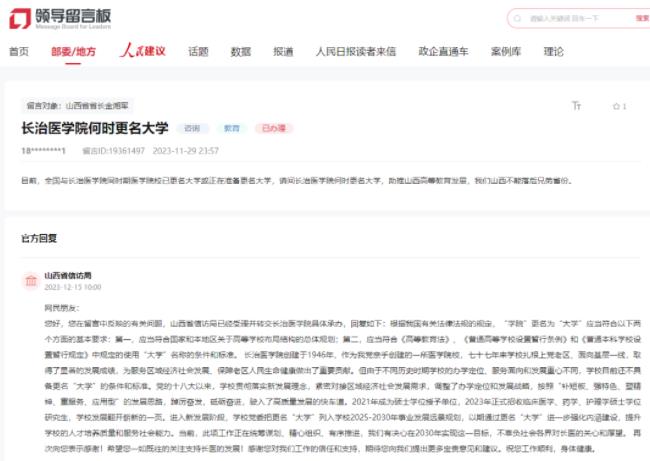650x461 pixels.
Task: Click the title 长治医学院何时更名大学
Action: tap(95, 128)
